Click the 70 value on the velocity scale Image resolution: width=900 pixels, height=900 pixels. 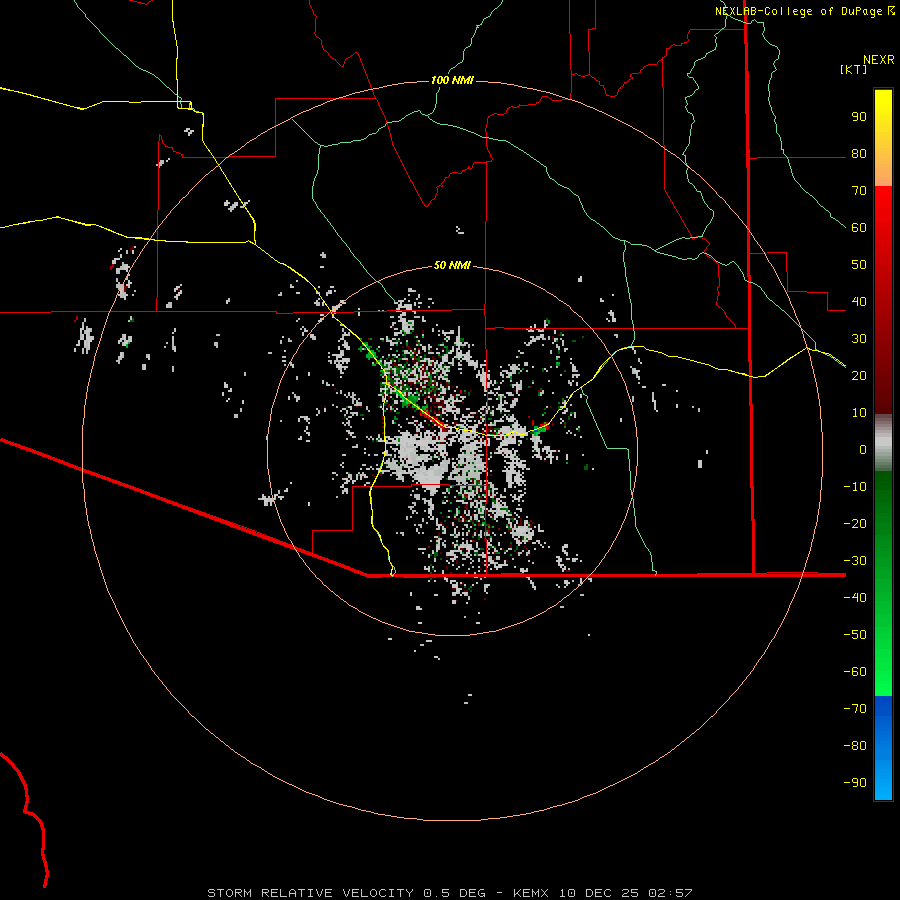pyautogui.click(x=859, y=191)
